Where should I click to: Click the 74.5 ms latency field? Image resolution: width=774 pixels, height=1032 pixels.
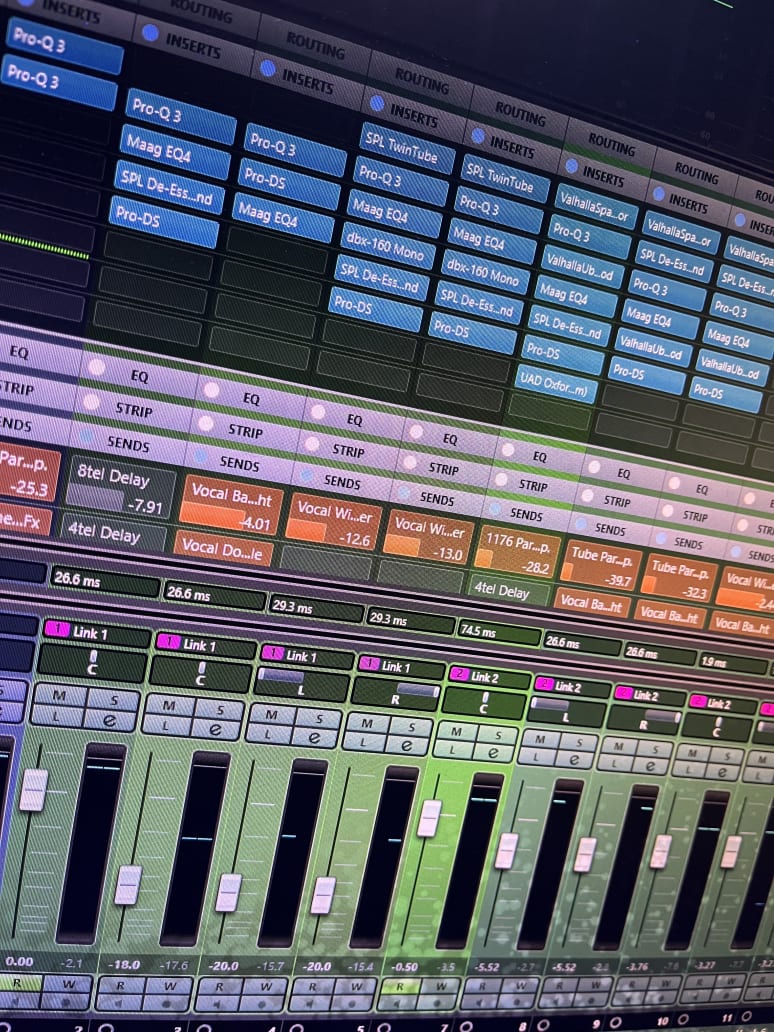pos(499,631)
